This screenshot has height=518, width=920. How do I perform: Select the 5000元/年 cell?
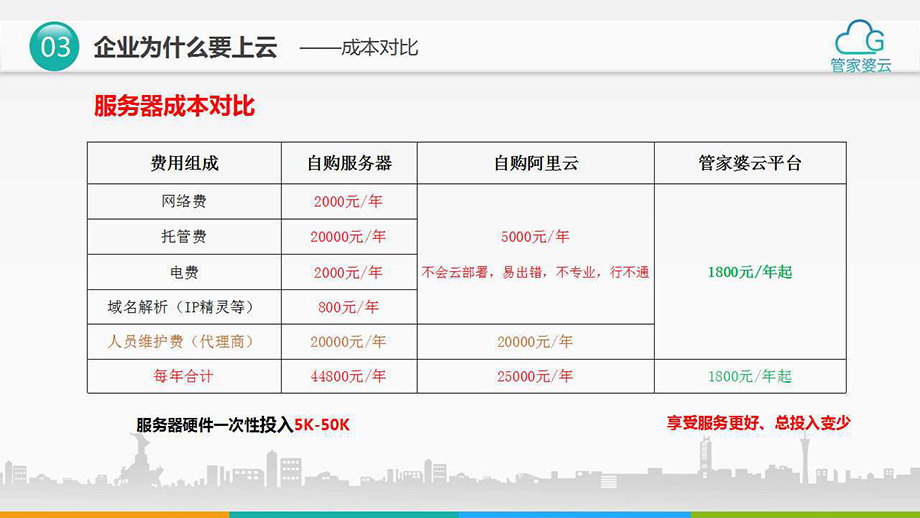point(535,237)
